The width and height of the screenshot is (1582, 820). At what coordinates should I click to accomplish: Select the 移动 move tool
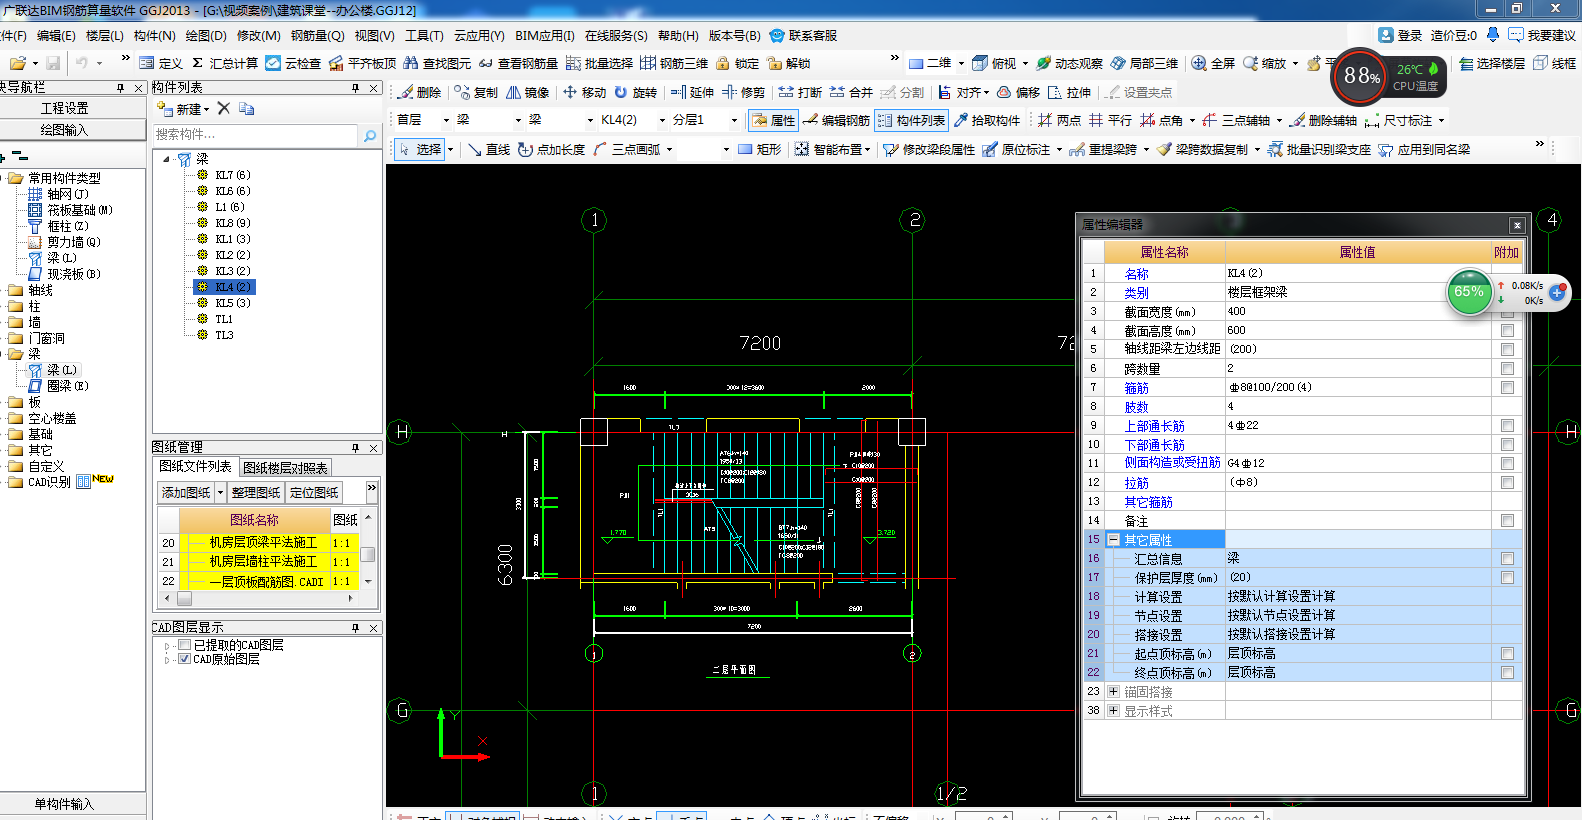click(584, 92)
